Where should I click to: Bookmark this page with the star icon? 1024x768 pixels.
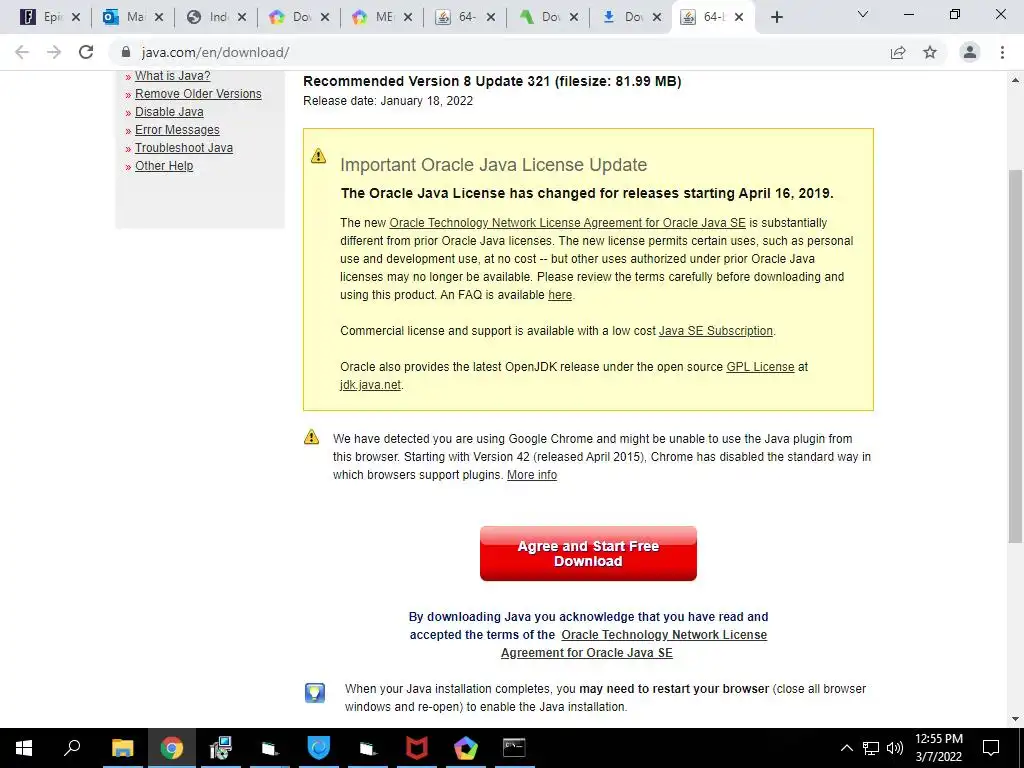[930, 52]
